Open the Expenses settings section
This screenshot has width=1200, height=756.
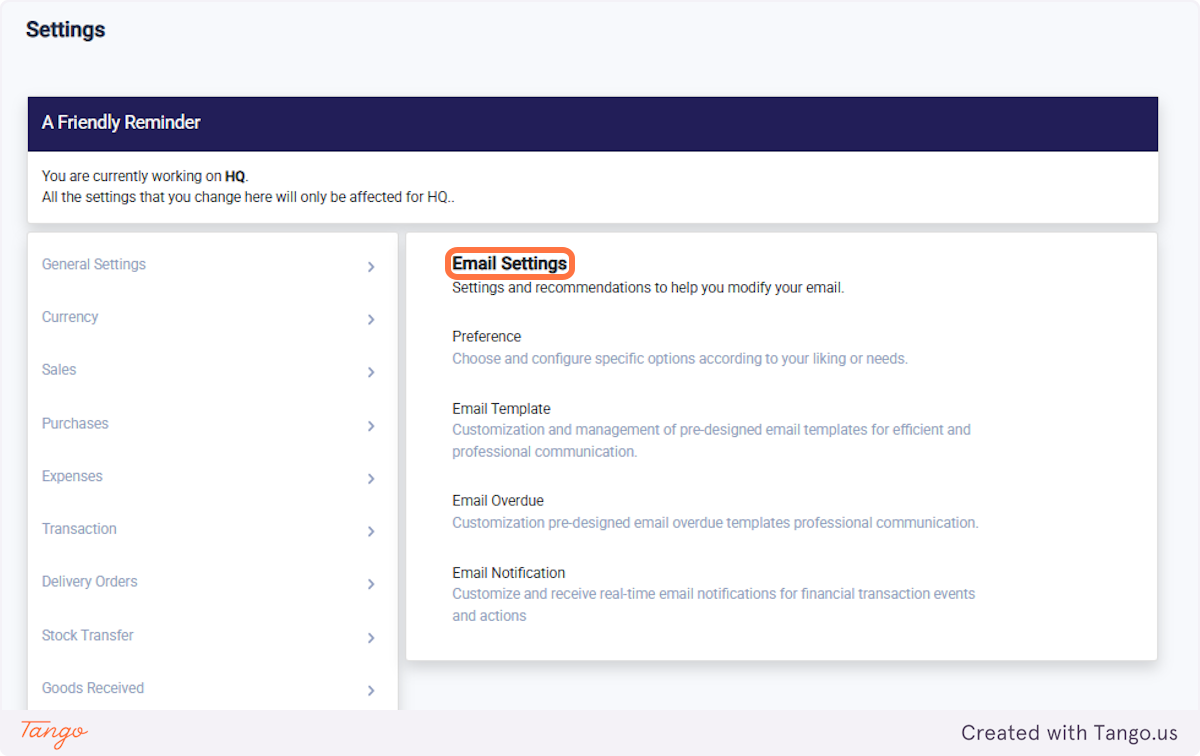click(72, 477)
